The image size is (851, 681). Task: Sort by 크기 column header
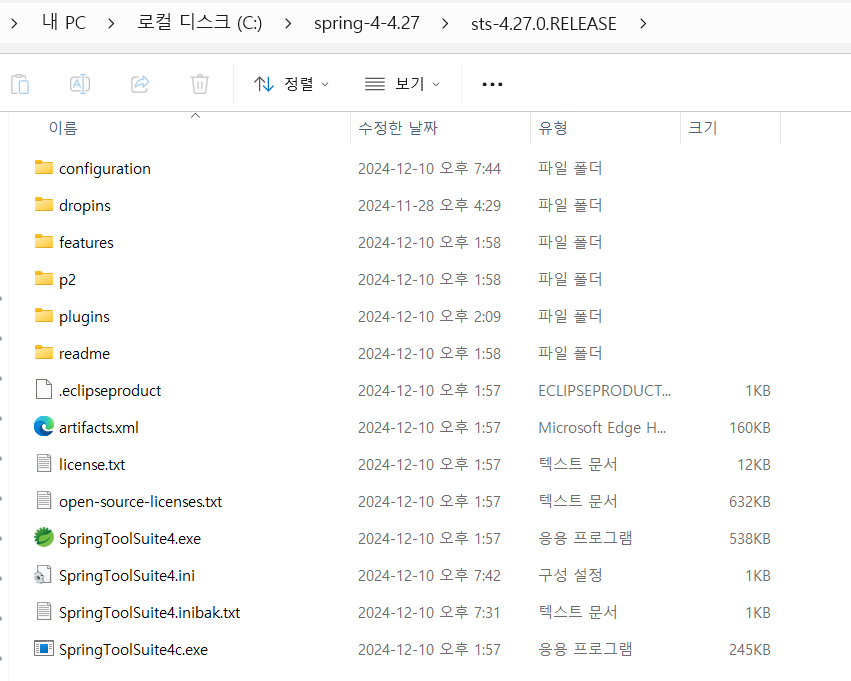point(702,128)
